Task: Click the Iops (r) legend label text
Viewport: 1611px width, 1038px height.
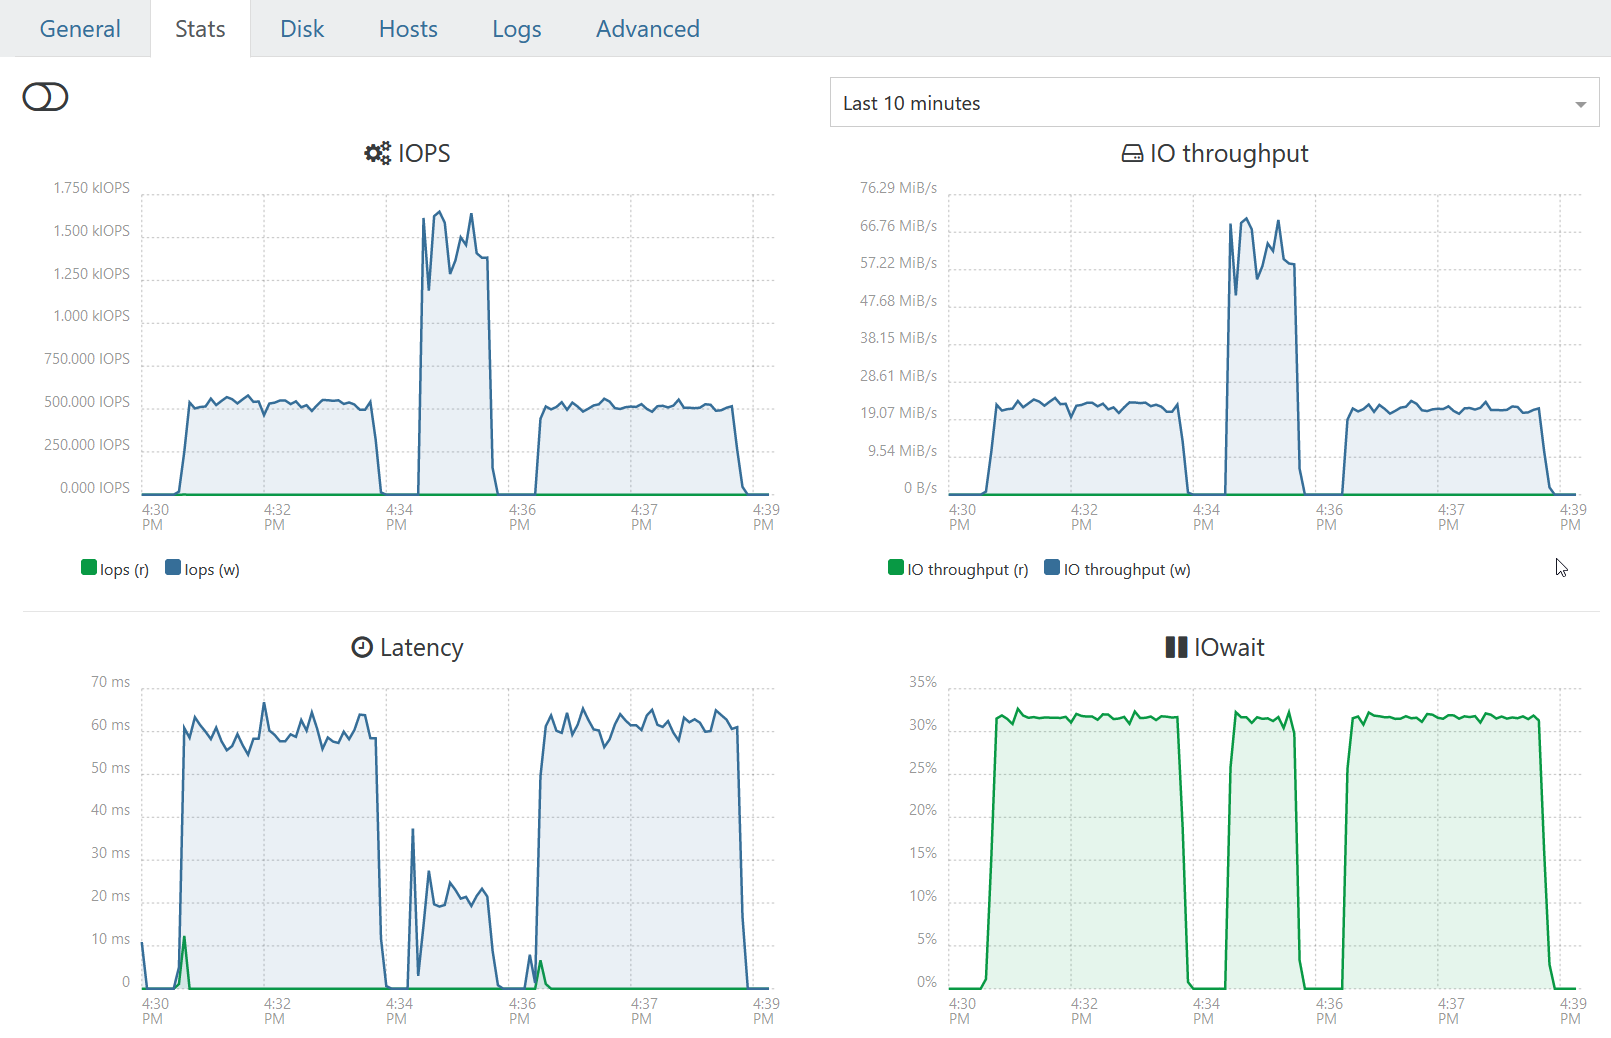Action: coord(124,568)
